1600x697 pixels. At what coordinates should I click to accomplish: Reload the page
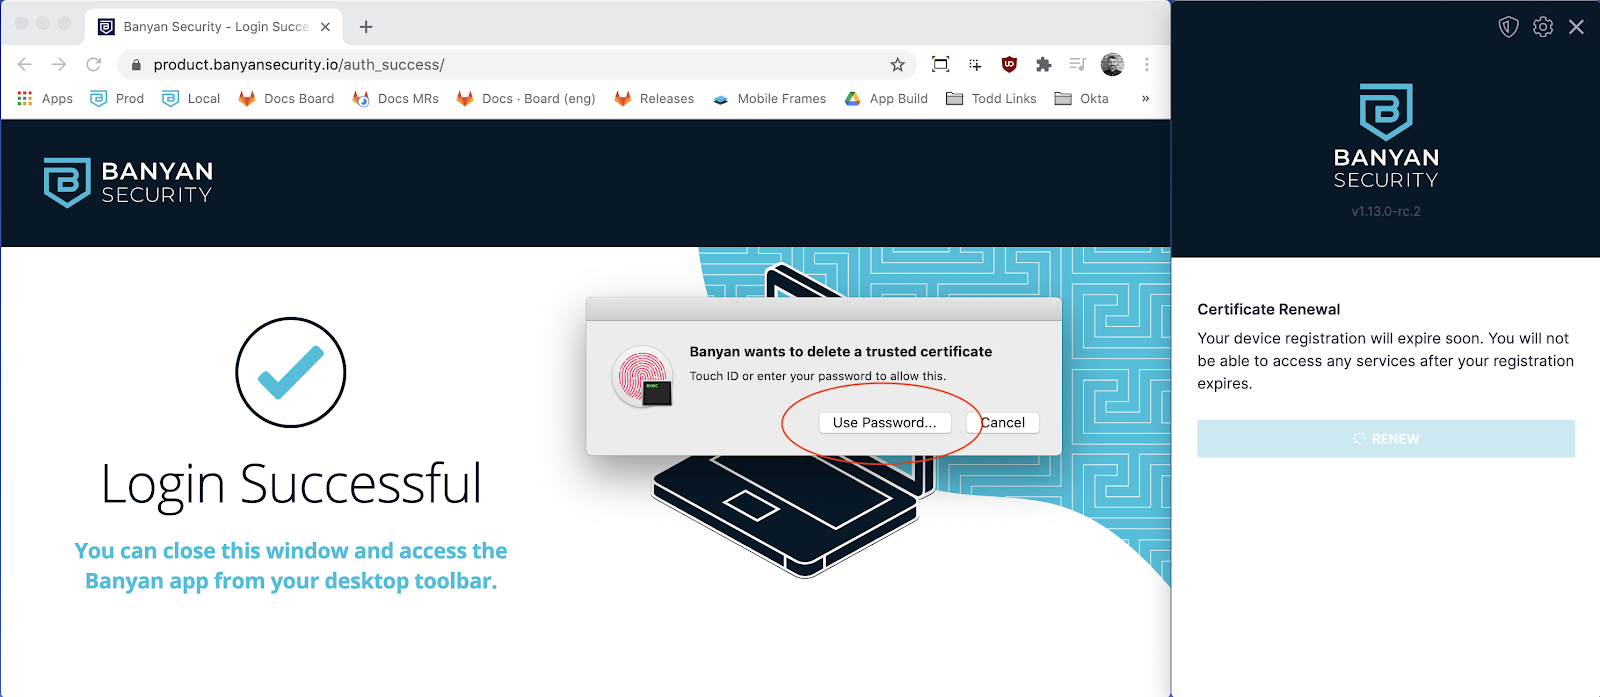click(93, 64)
